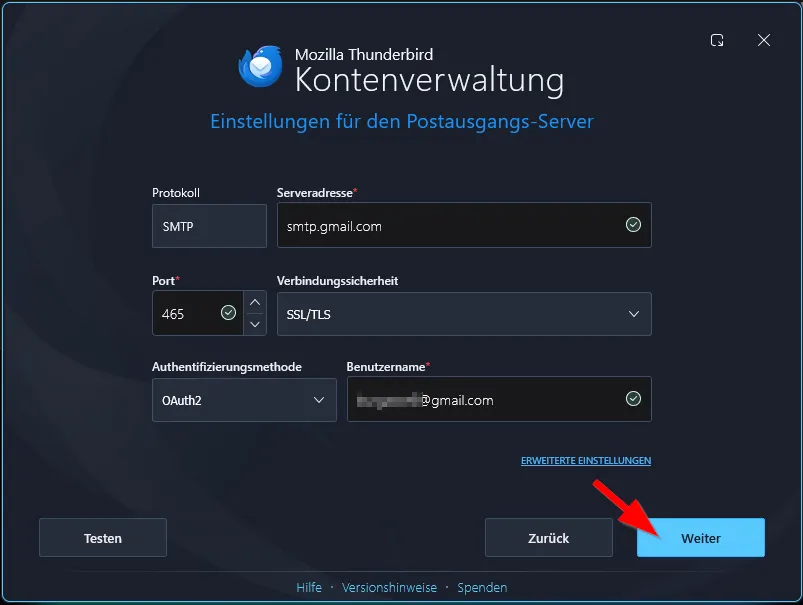
Task: Click the checkmark icon in Benutzername field
Action: coord(633,399)
